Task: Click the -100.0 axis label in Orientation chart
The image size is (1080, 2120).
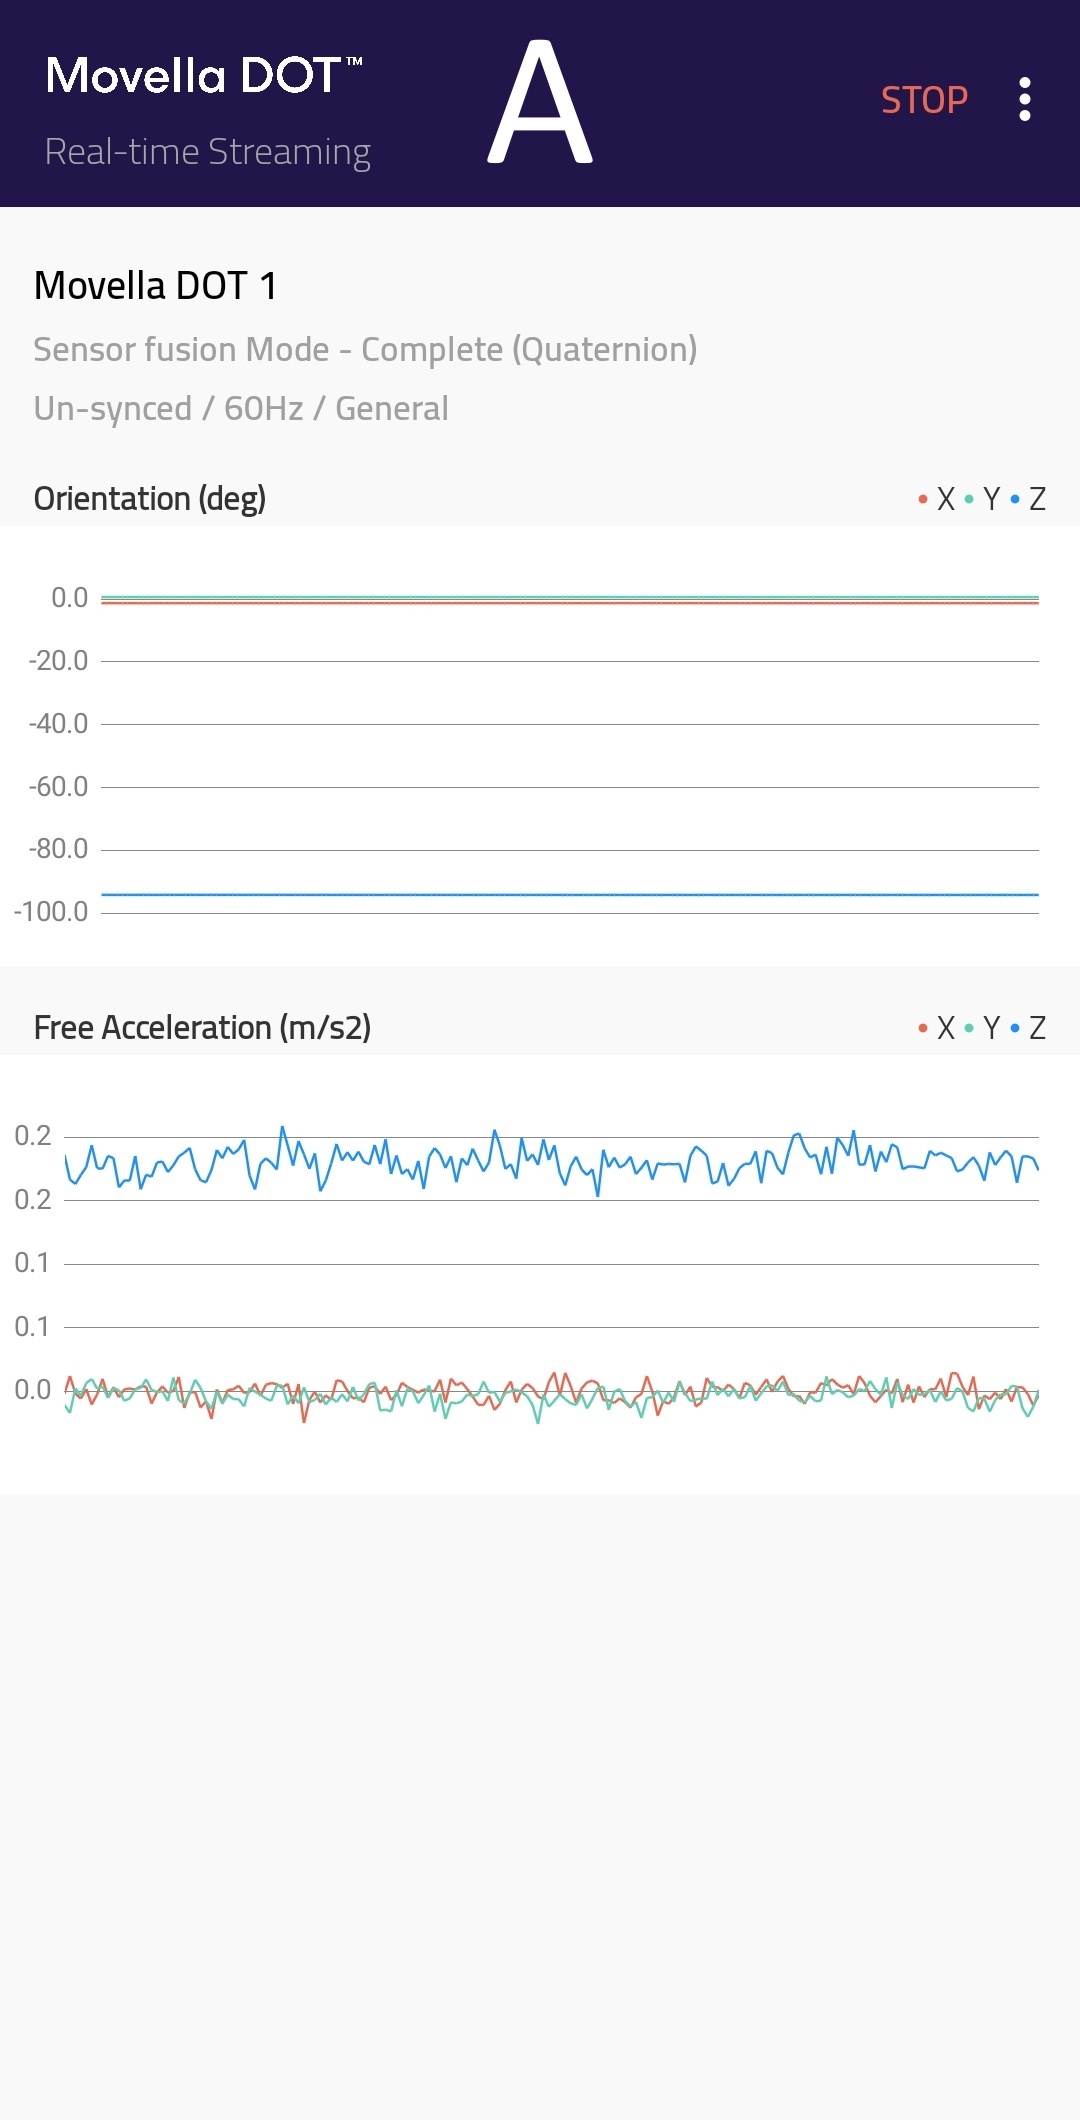Action: (x=51, y=912)
